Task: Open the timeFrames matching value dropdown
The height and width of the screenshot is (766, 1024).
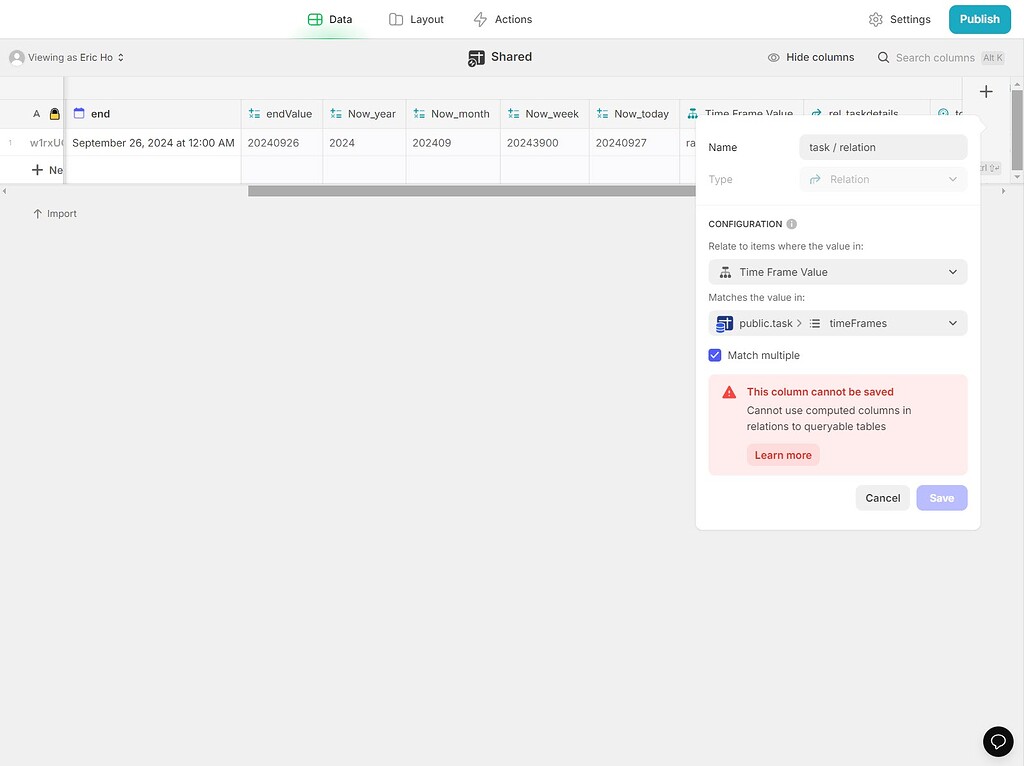Action: click(x=837, y=323)
